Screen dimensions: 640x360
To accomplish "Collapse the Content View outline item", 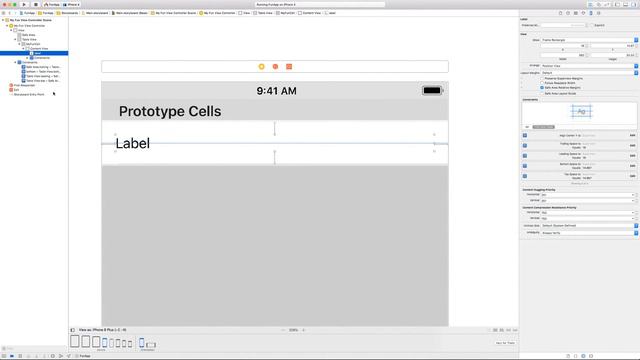I will pos(24,49).
